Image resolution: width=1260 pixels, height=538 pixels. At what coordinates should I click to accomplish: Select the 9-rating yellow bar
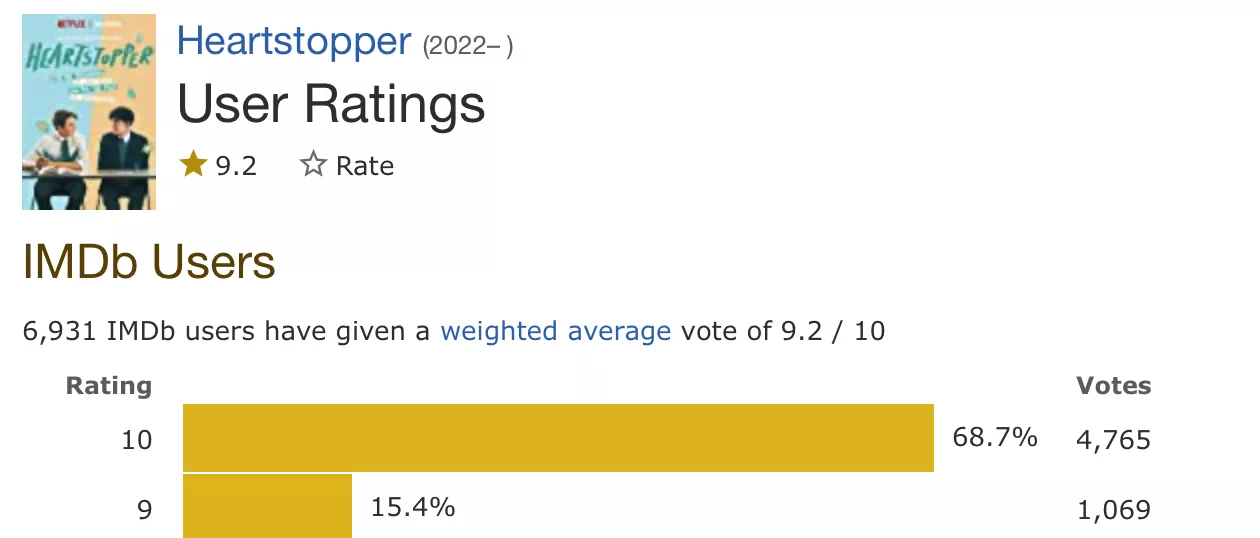267,507
